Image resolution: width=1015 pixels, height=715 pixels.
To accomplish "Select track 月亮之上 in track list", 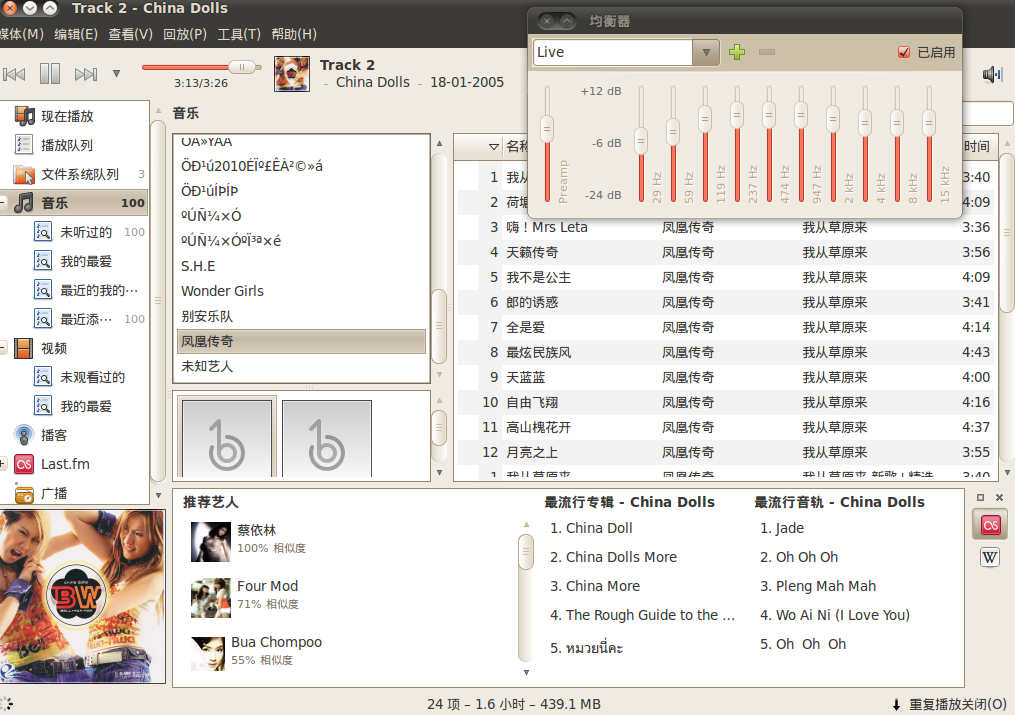I will click(x=725, y=452).
